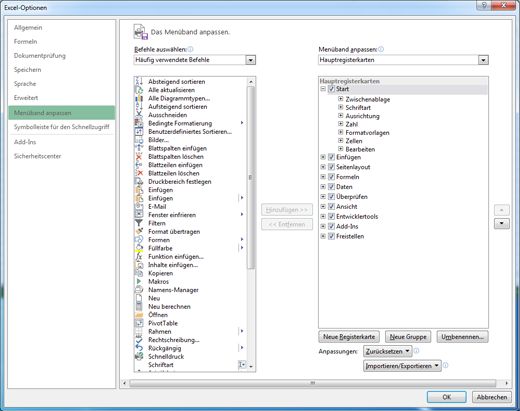
Task: Open the Speichern options page
Action: pos(27,70)
